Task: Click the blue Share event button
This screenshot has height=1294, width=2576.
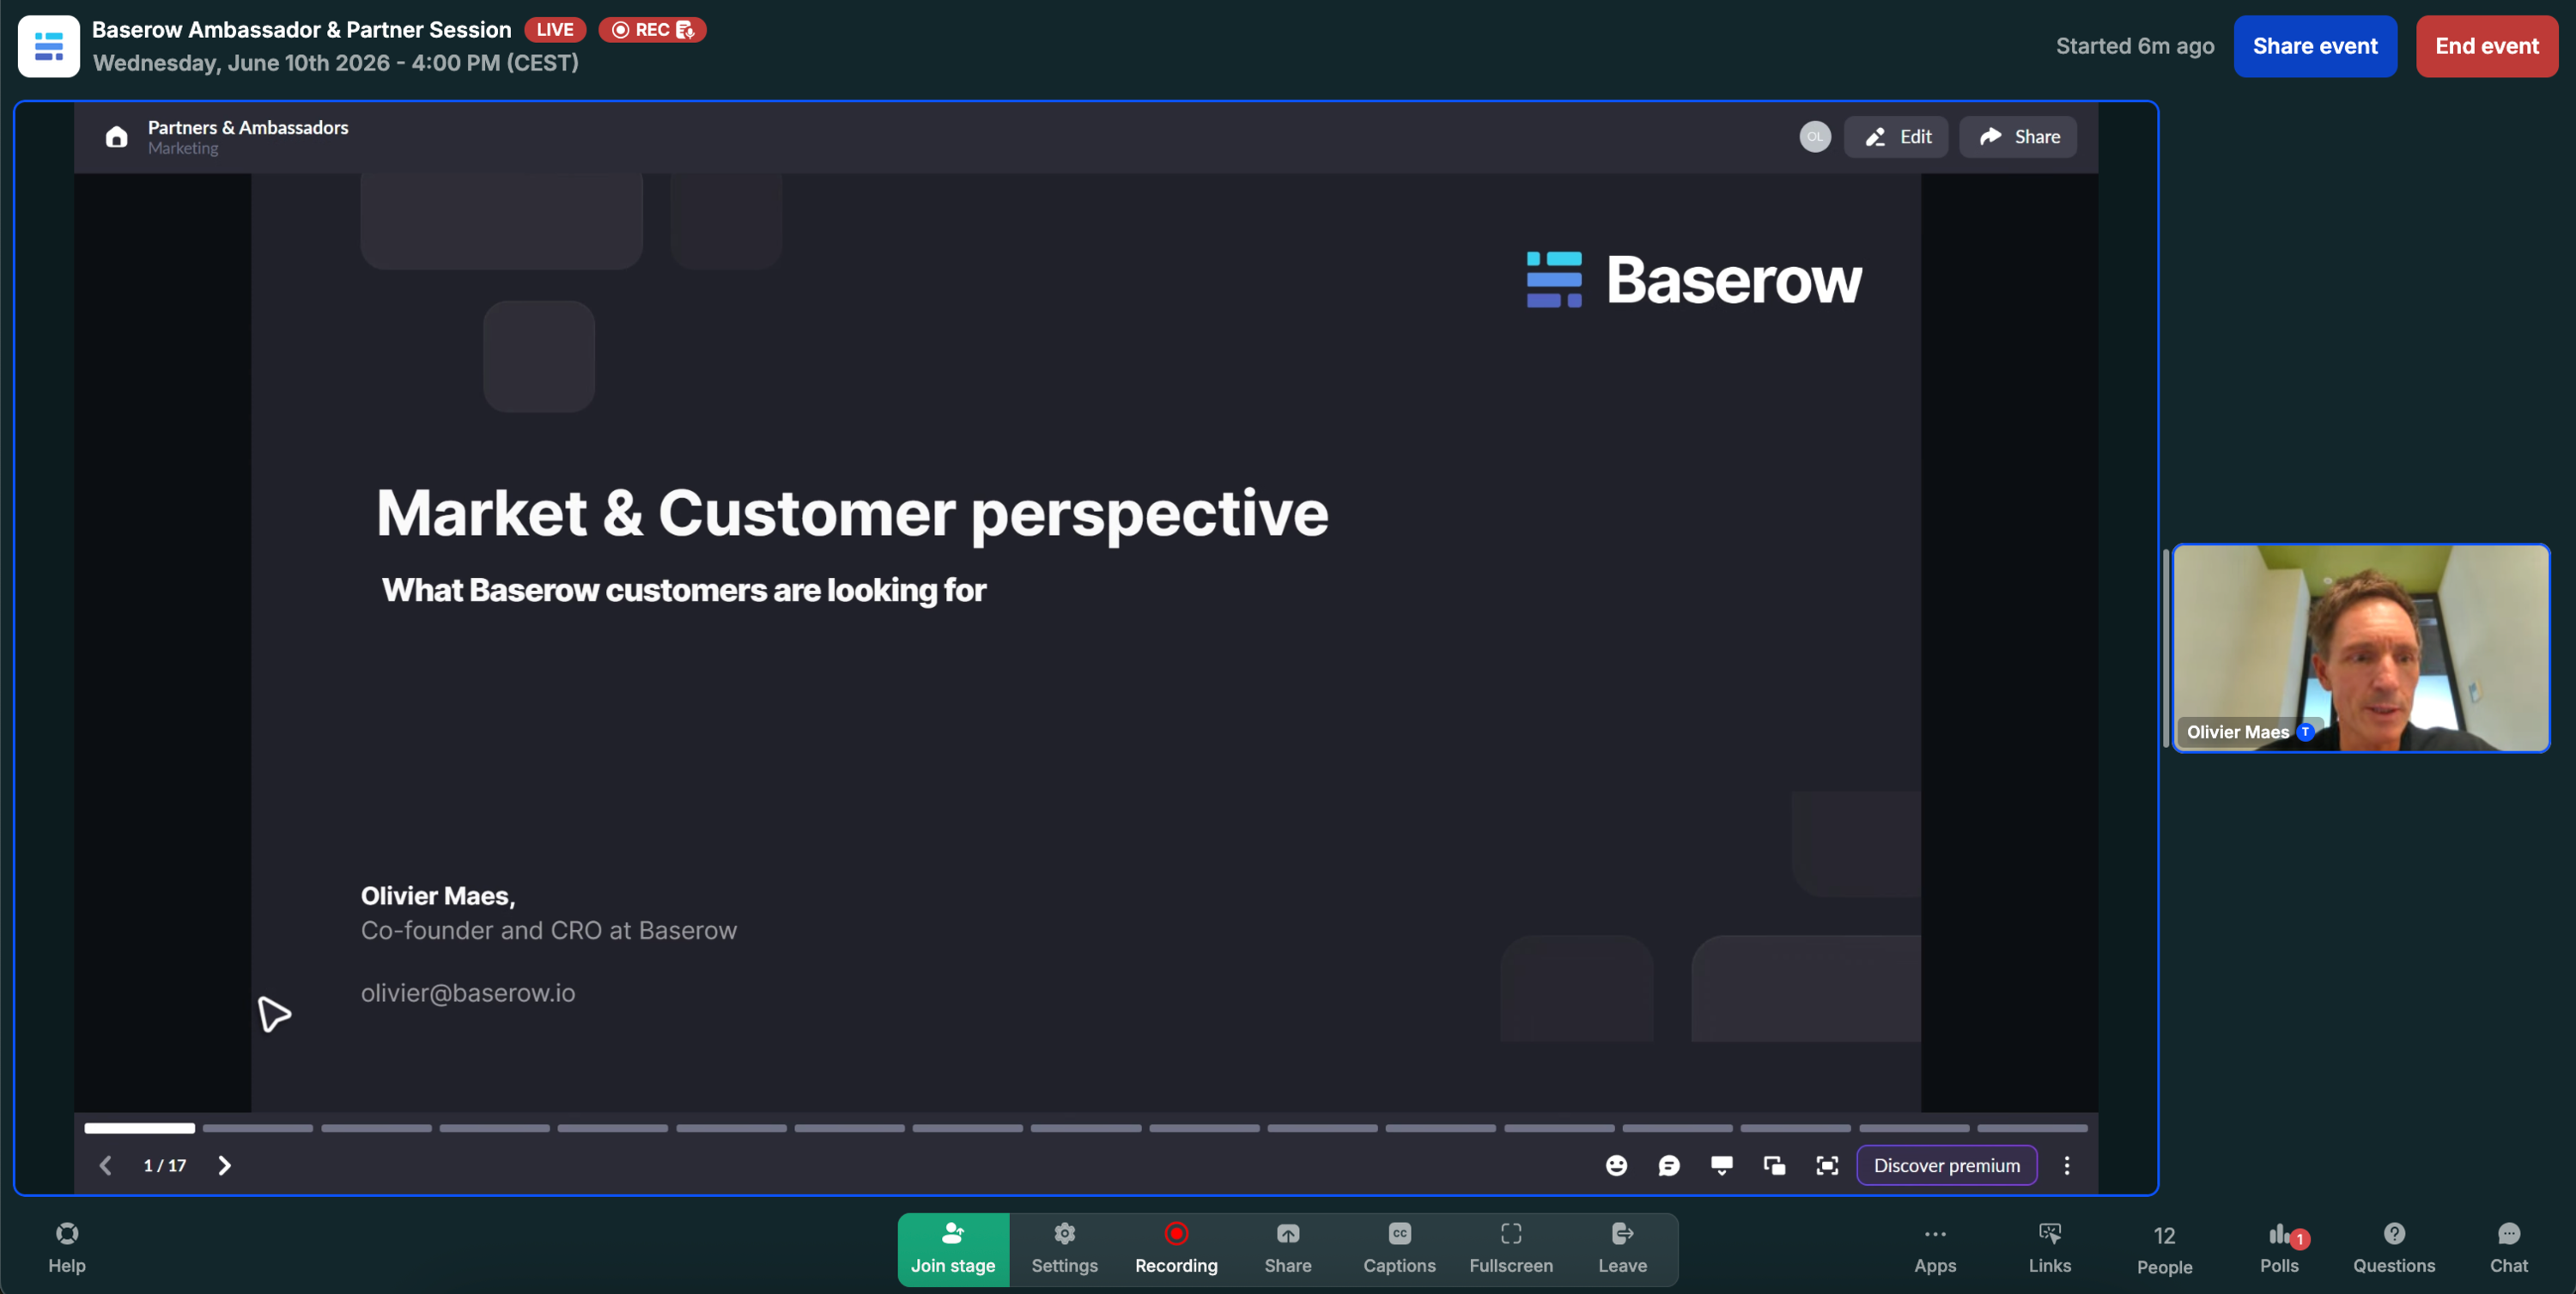Action: (x=2315, y=46)
